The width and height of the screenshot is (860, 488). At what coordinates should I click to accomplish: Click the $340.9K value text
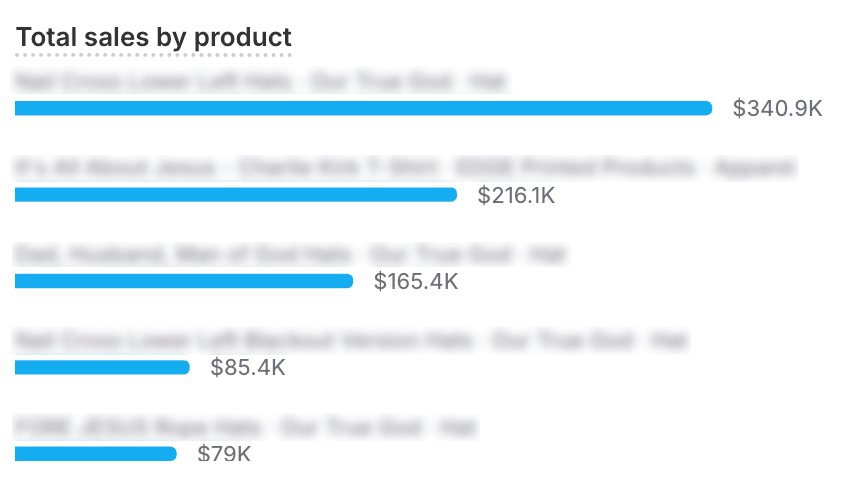coord(777,109)
